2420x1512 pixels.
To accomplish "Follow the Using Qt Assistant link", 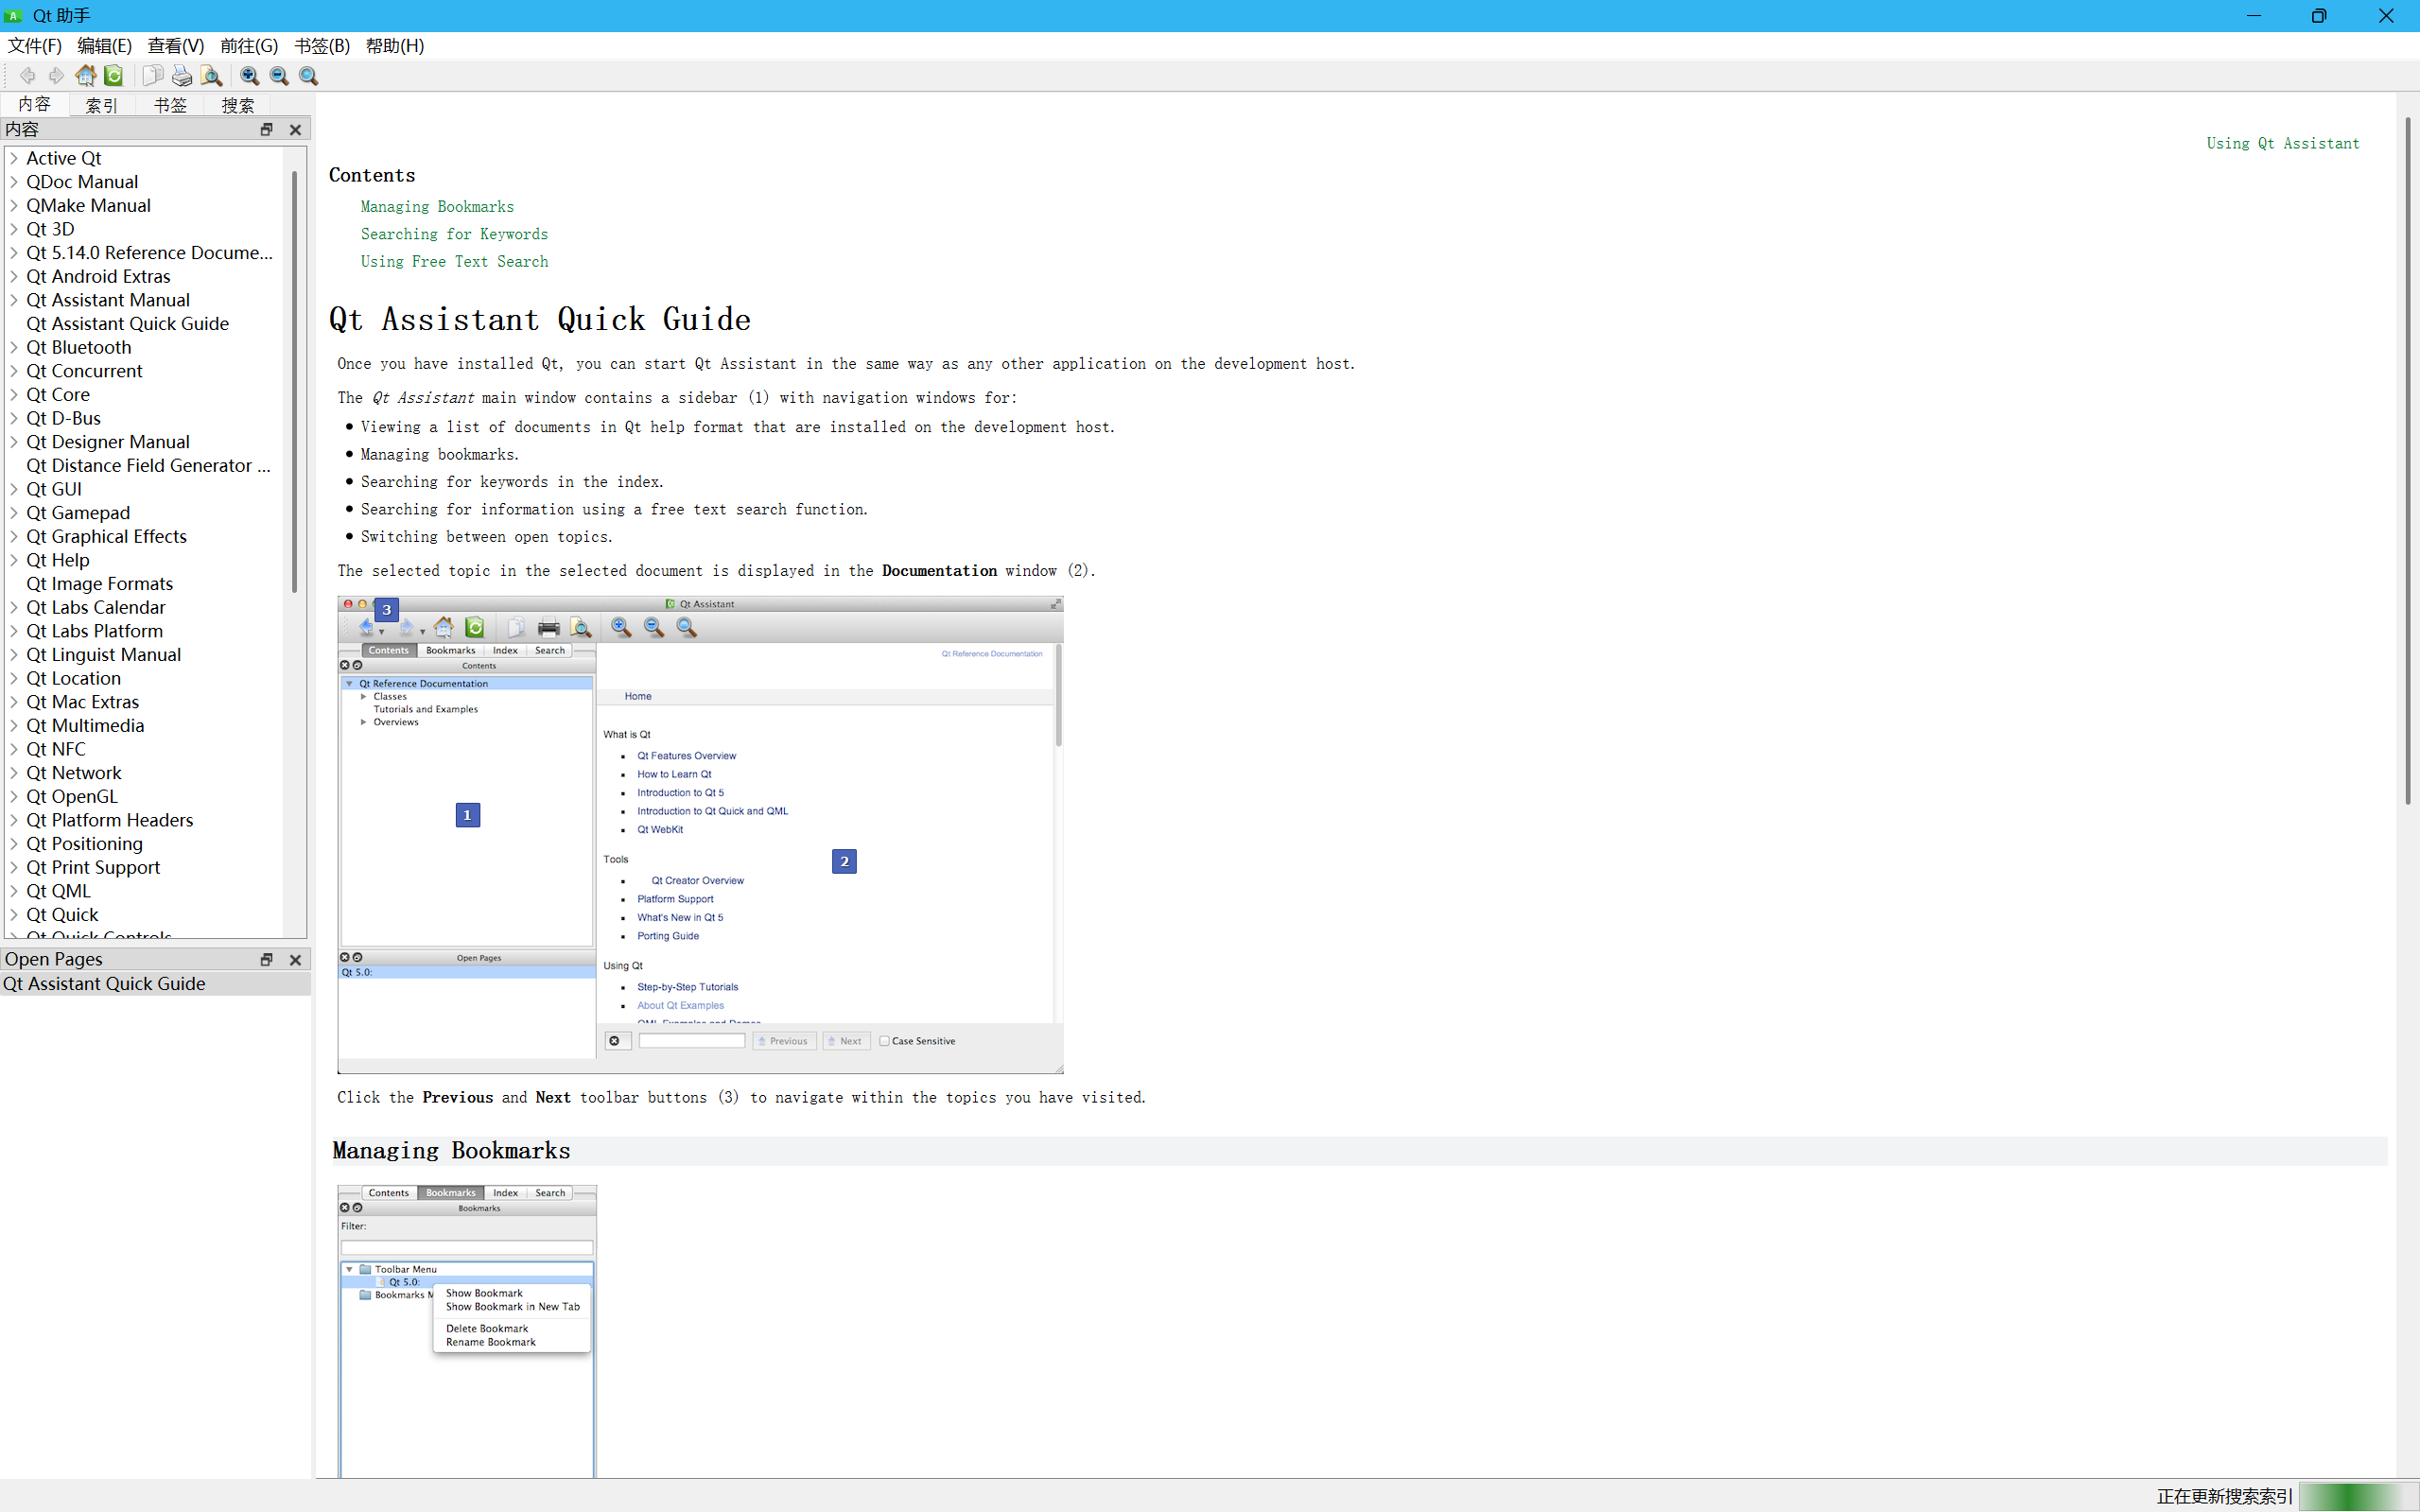I will [x=2283, y=144].
